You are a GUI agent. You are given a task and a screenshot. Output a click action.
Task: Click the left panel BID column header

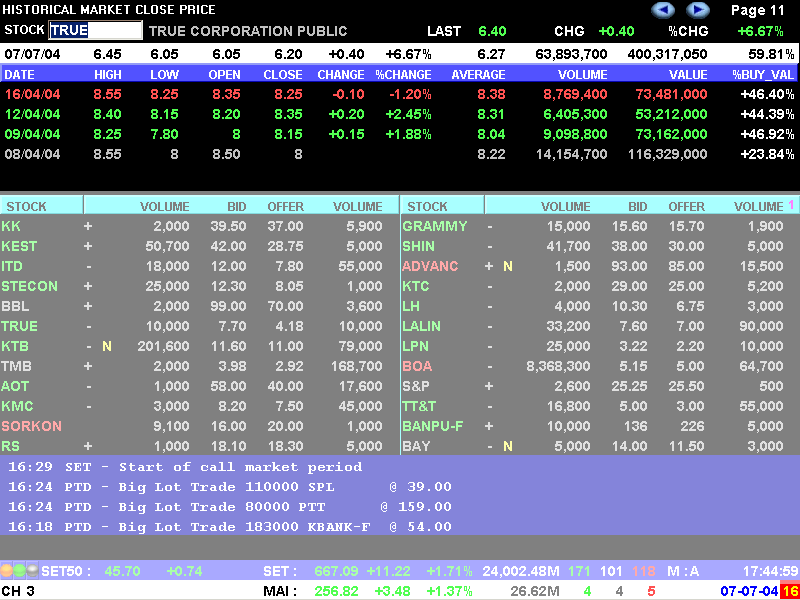point(237,207)
